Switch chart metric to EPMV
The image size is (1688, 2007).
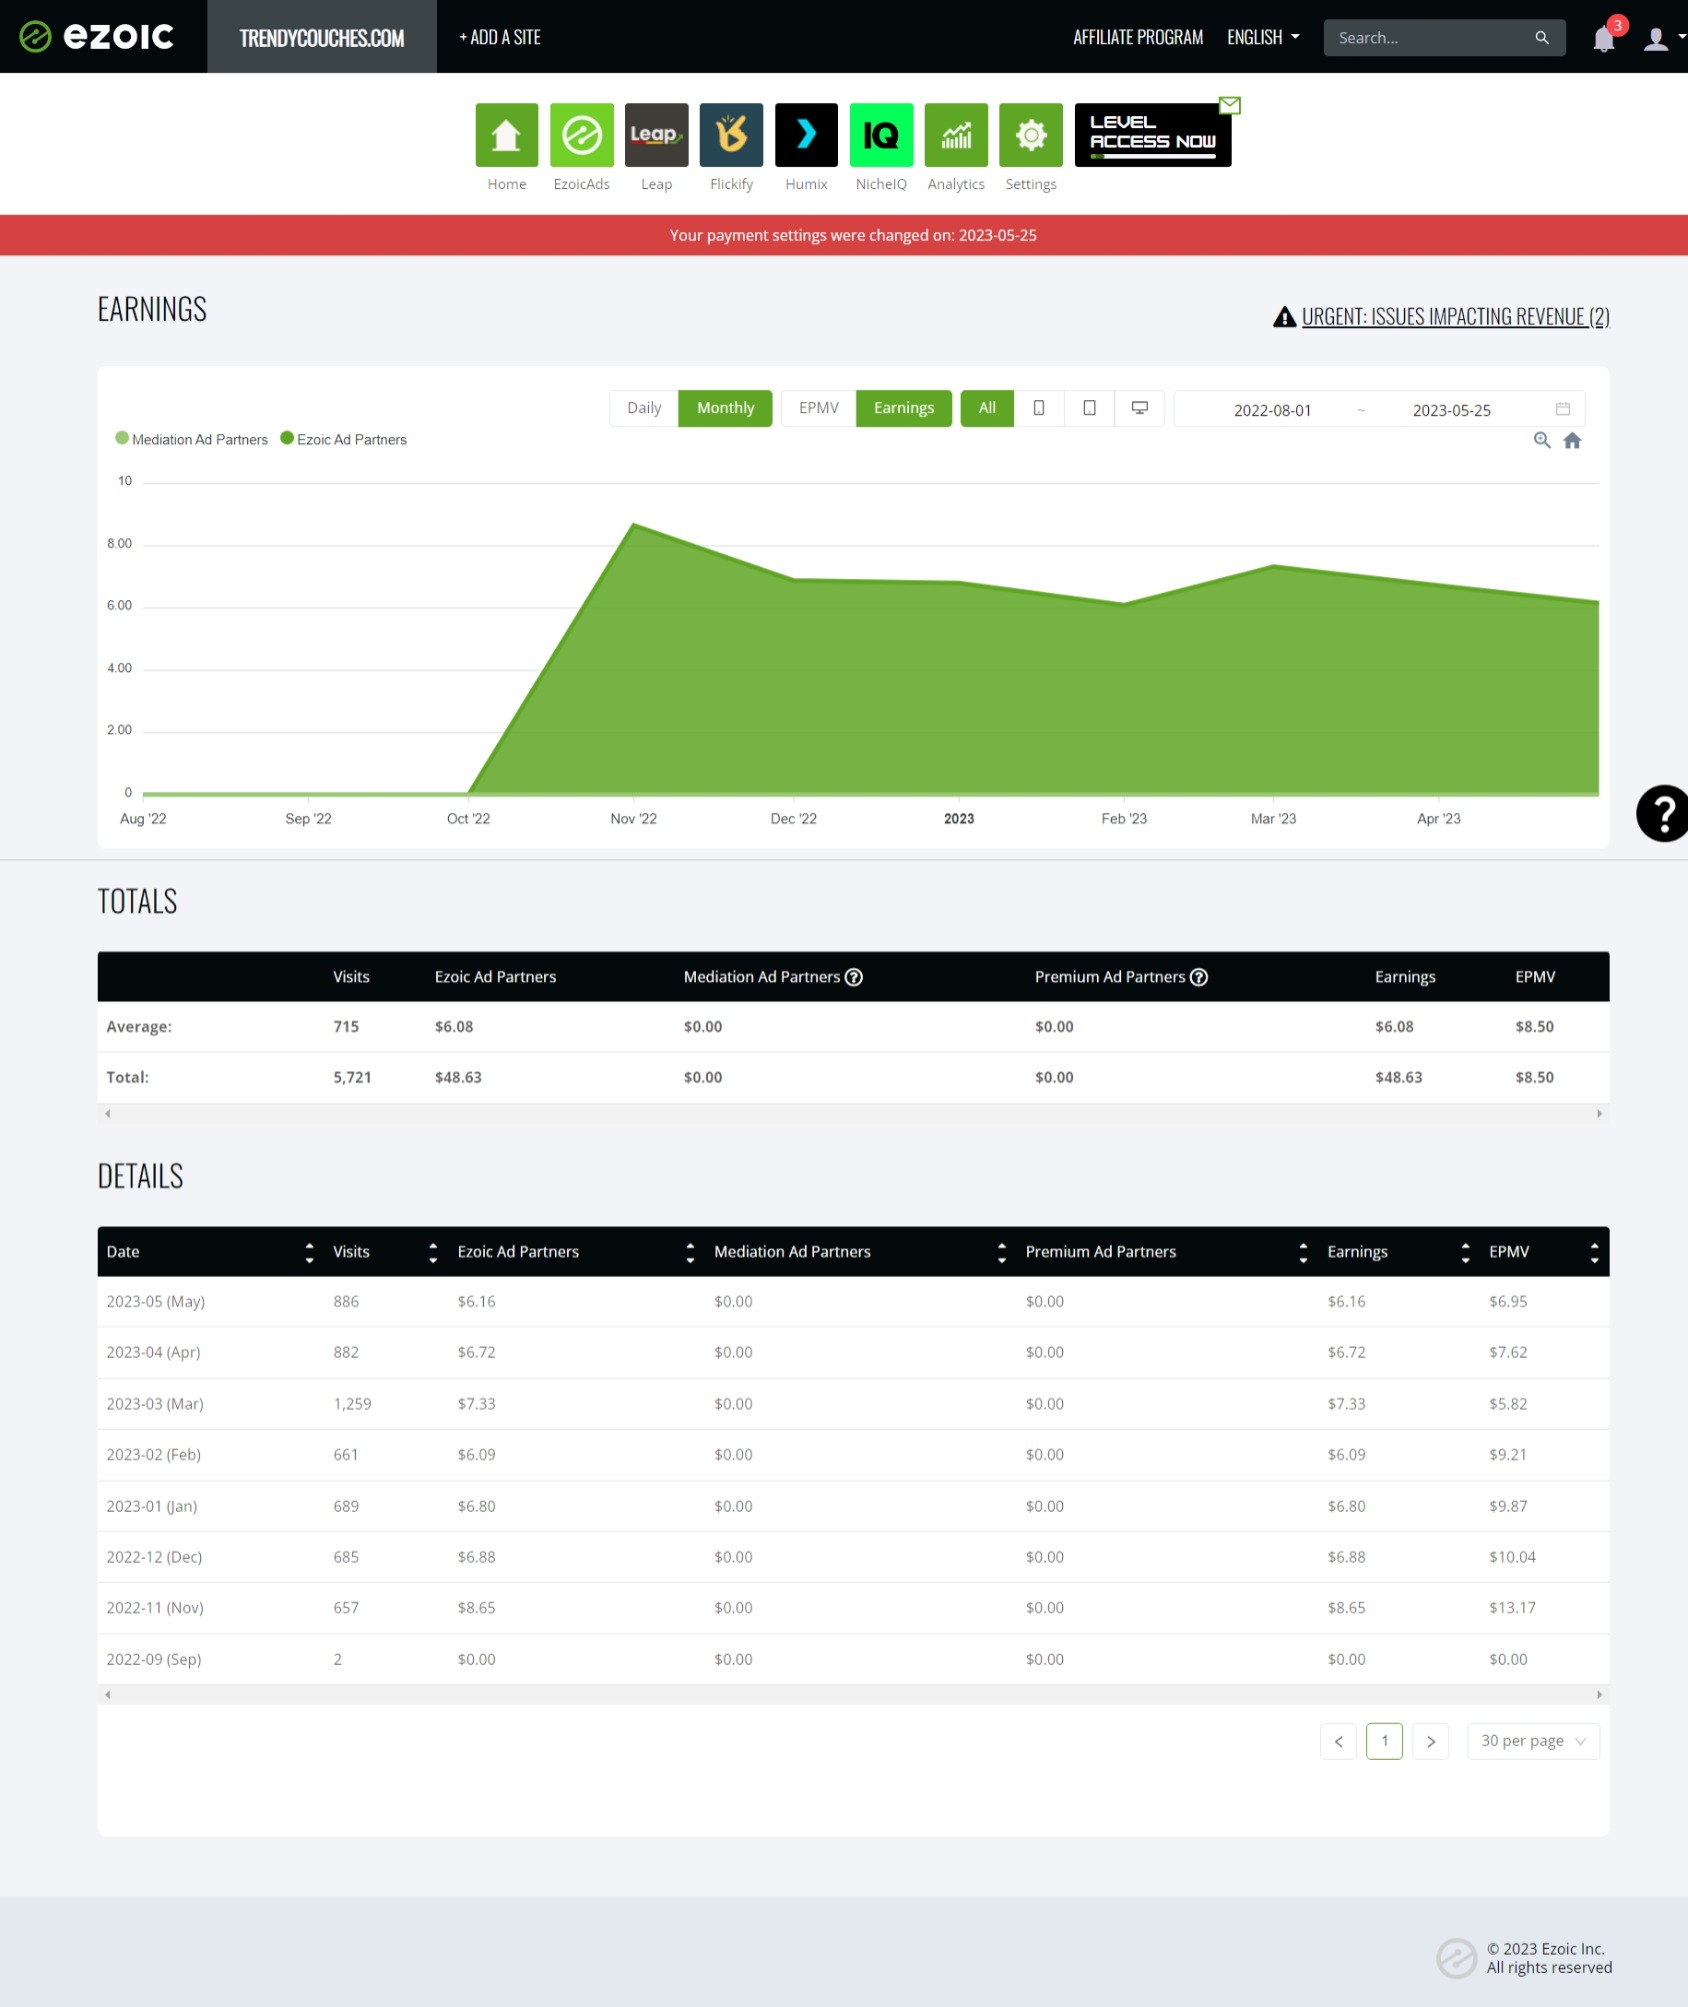pyautogui.click(x=819, y=408)
